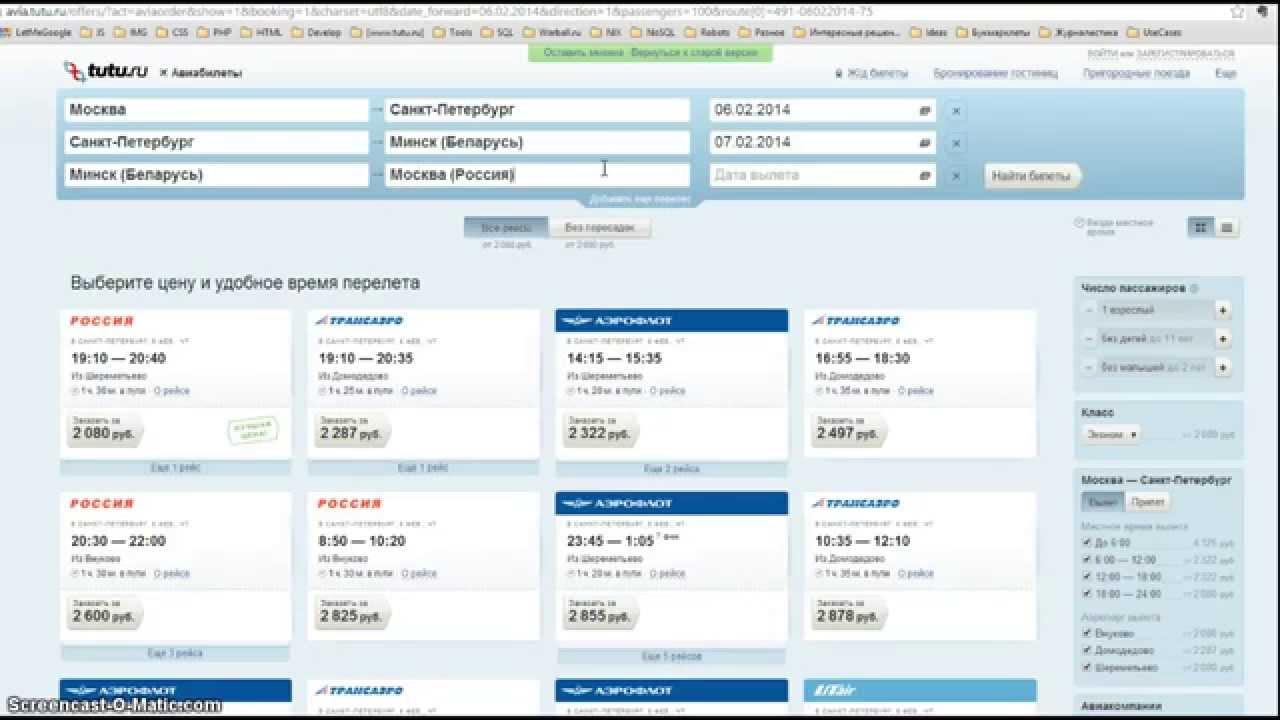Open О рейсе link on 19:10 — 20:35 card

pos(420,391)
